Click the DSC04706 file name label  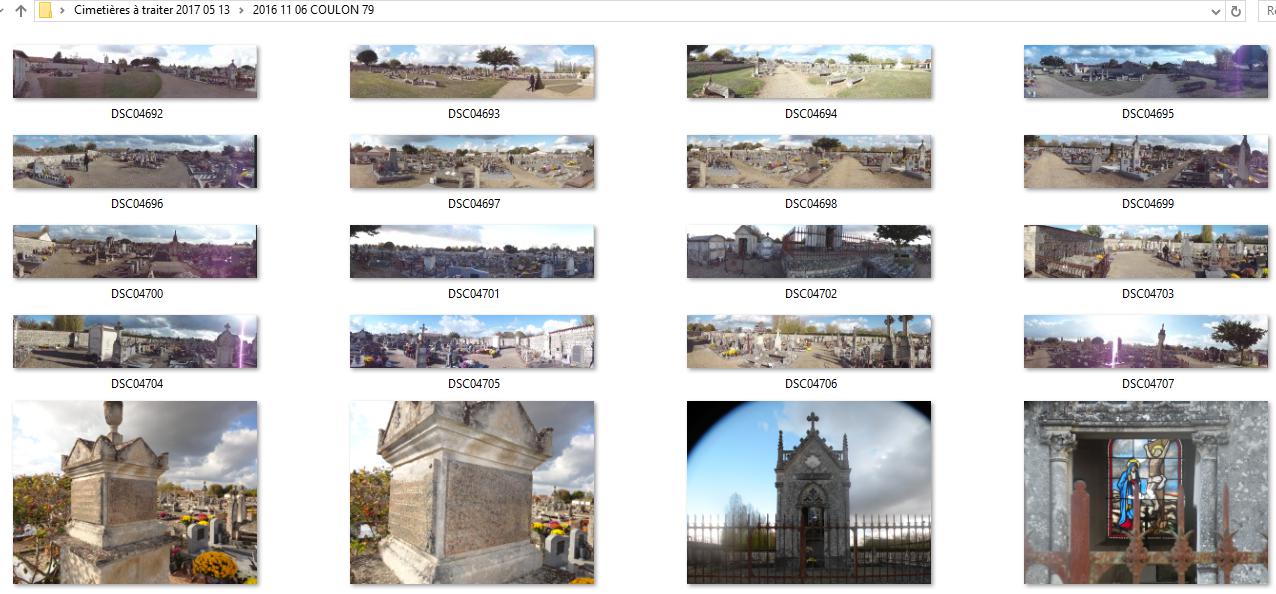point(810,384)
